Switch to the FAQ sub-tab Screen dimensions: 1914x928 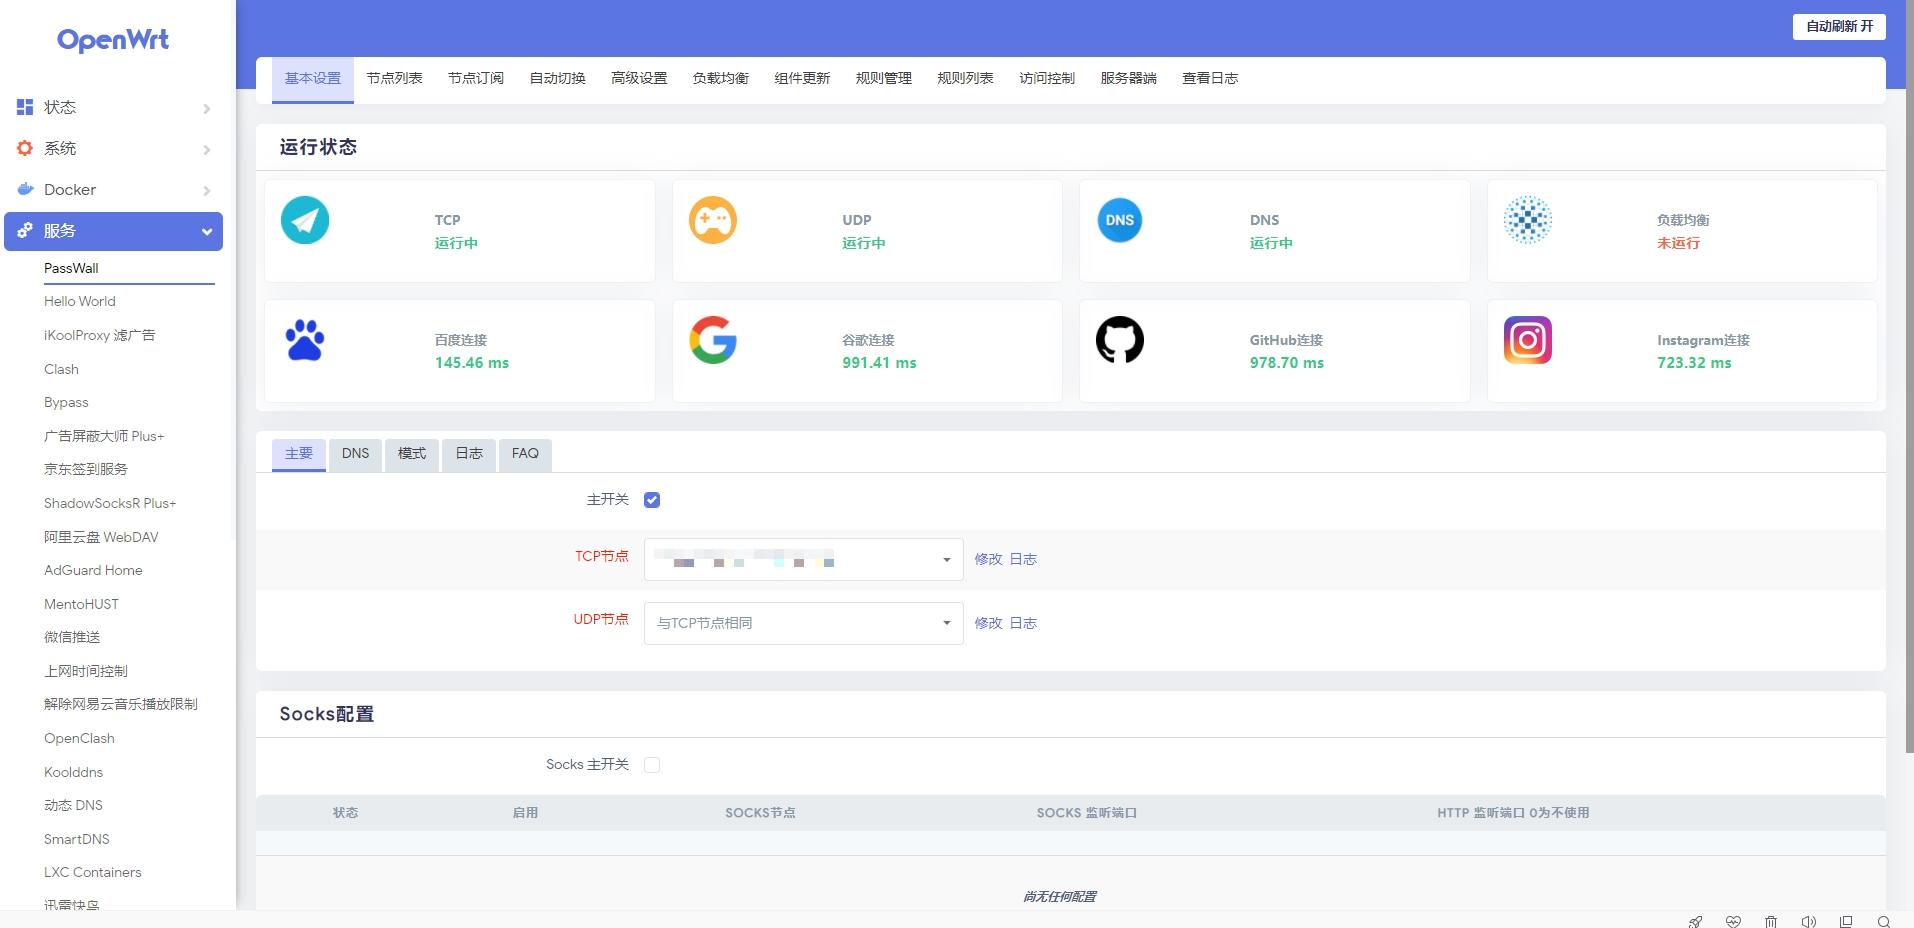point(525,454)
